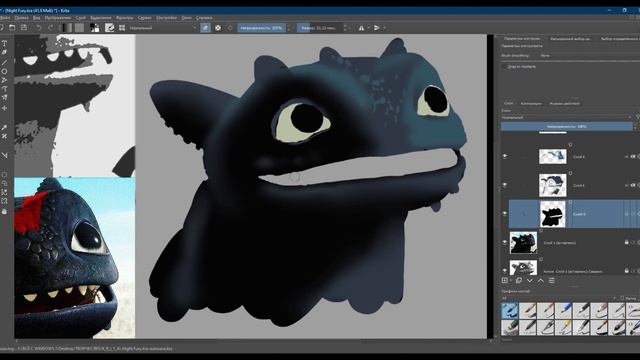This screenshot has width=640, height=360.
Task: Select the Rectangular Selection tool
Action: click(x=4, y=175)
